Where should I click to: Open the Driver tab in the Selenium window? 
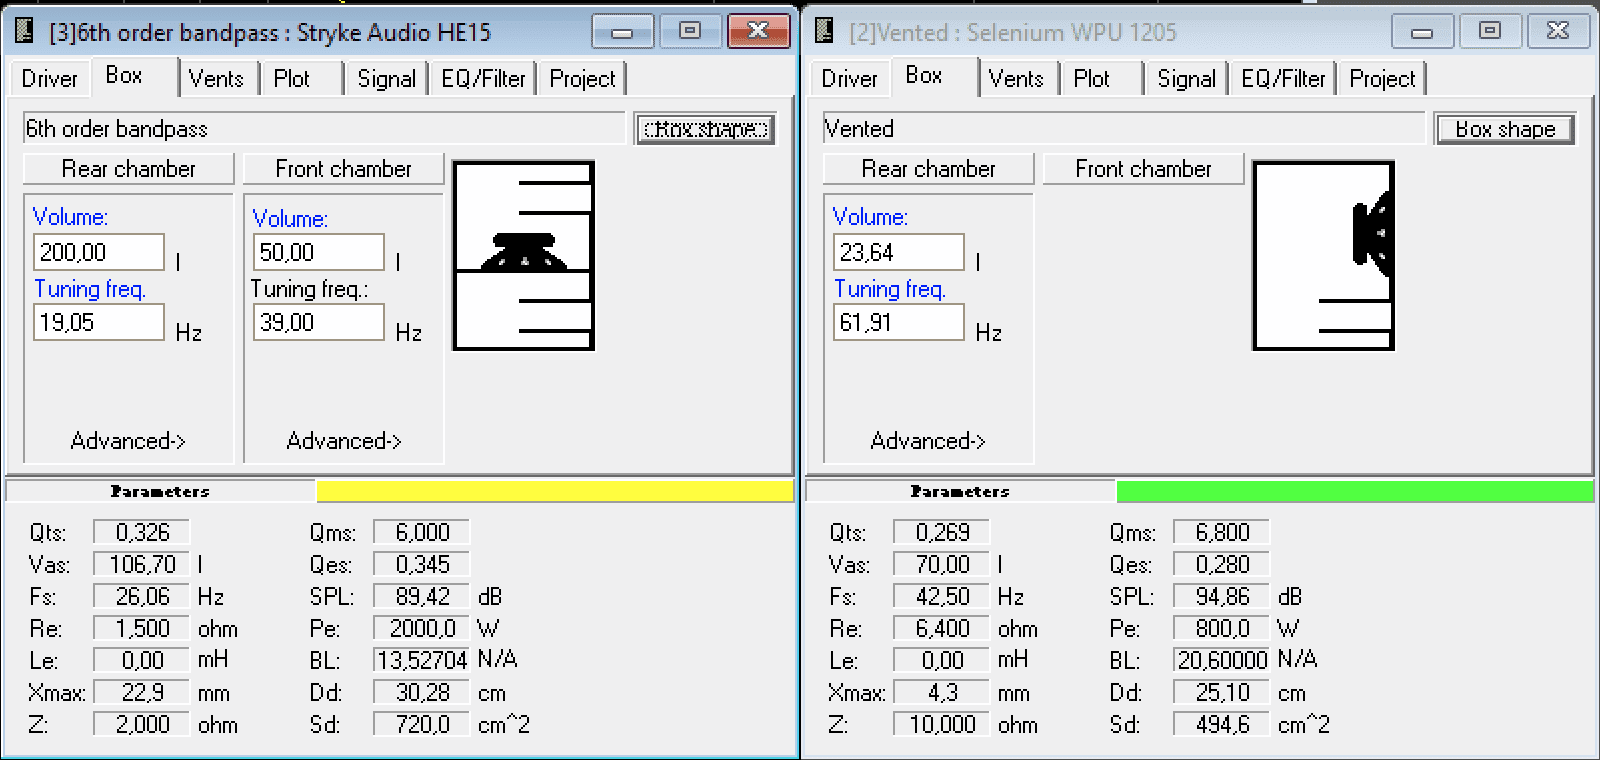[850, 79]
